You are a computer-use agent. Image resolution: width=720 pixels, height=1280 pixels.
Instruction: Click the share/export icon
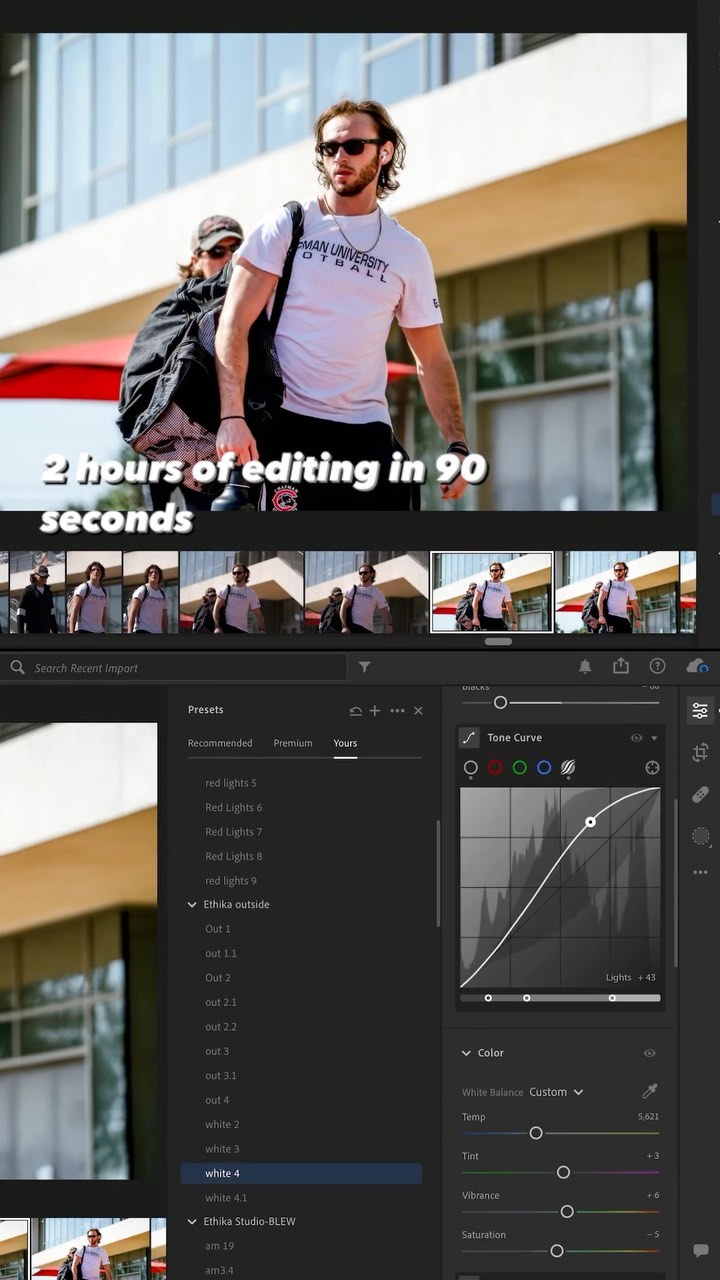[621, 666]
